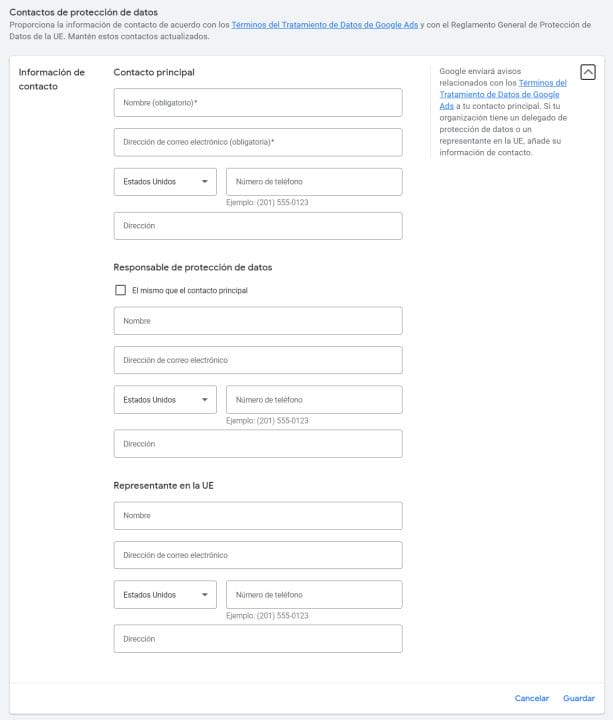This screenshot has width=613, height=720.
Task: Focus the EU representative phone number field
Action: pyautogui.click(x=314, y=595)
